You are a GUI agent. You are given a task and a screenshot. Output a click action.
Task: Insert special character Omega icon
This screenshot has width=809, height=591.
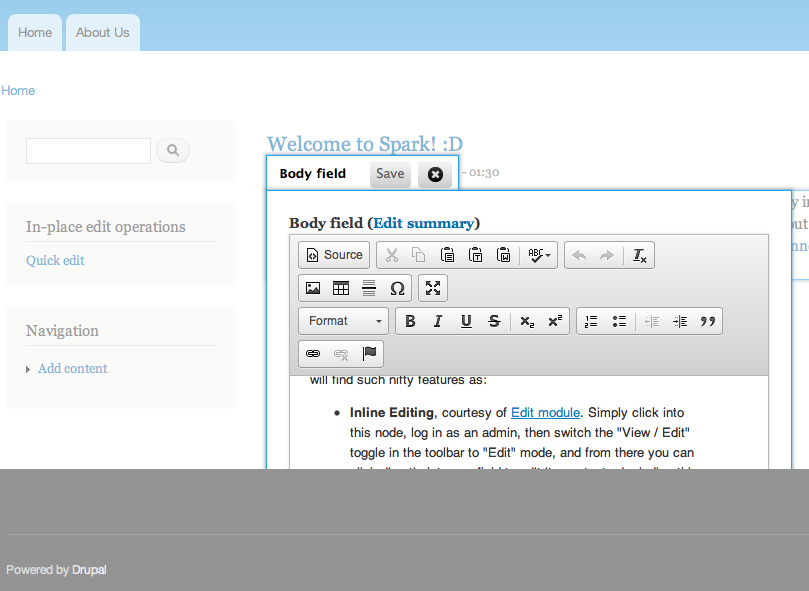pyautogui.click(x=397, y=288)
